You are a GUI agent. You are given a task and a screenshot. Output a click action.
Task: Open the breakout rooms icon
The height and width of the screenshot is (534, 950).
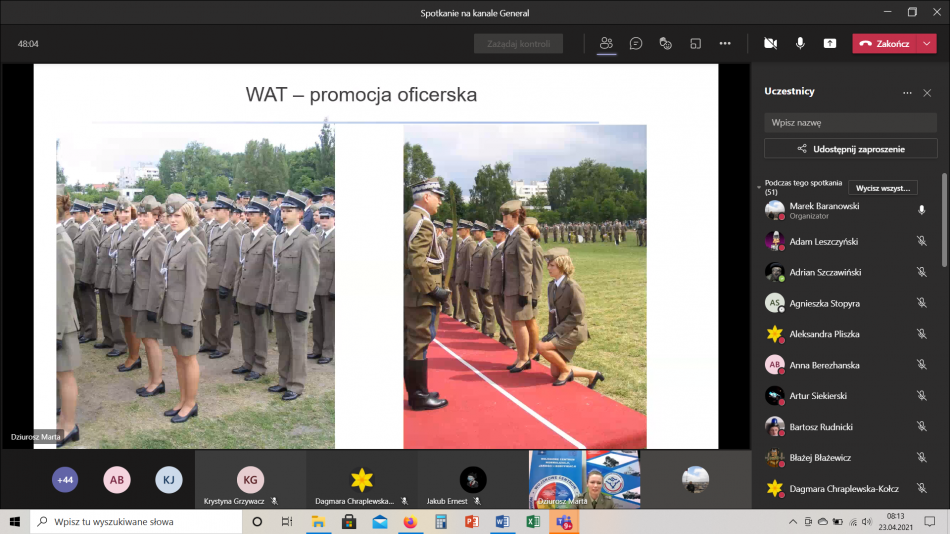pyautogui.click(x=695, y=44)
